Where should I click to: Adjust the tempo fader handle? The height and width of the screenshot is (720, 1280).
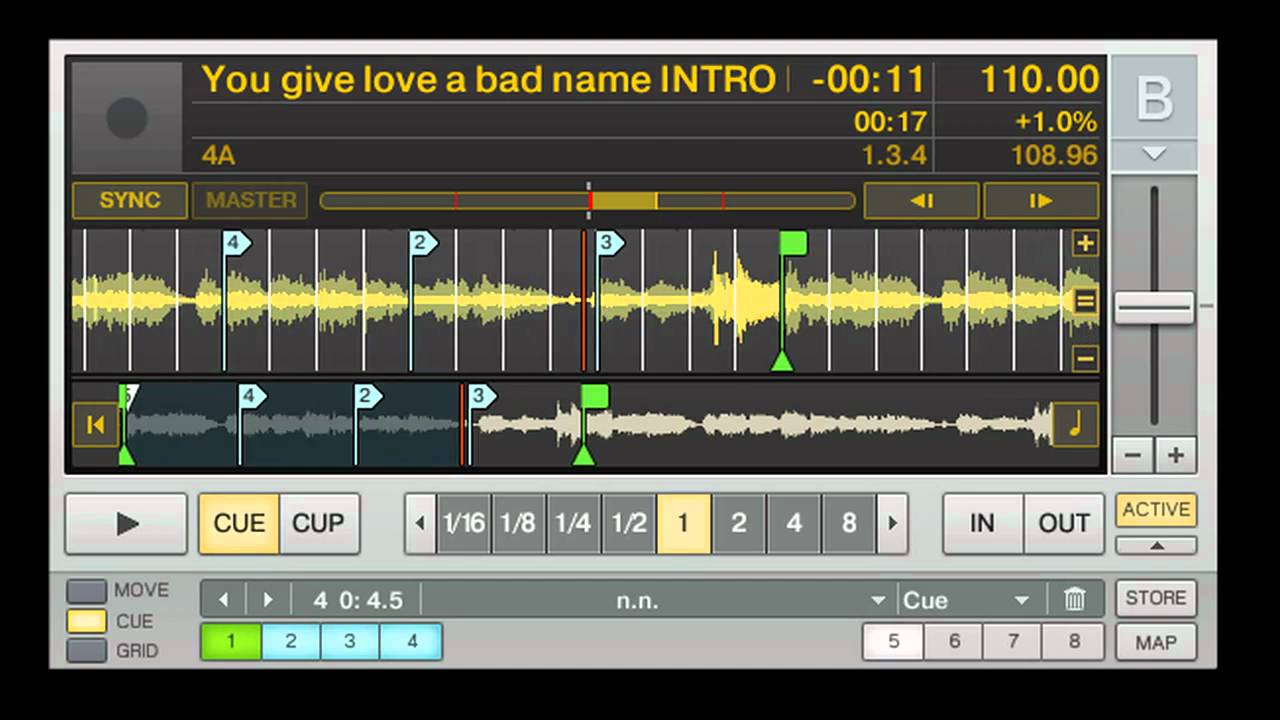pyautogui.click(x=1154, y=308)
